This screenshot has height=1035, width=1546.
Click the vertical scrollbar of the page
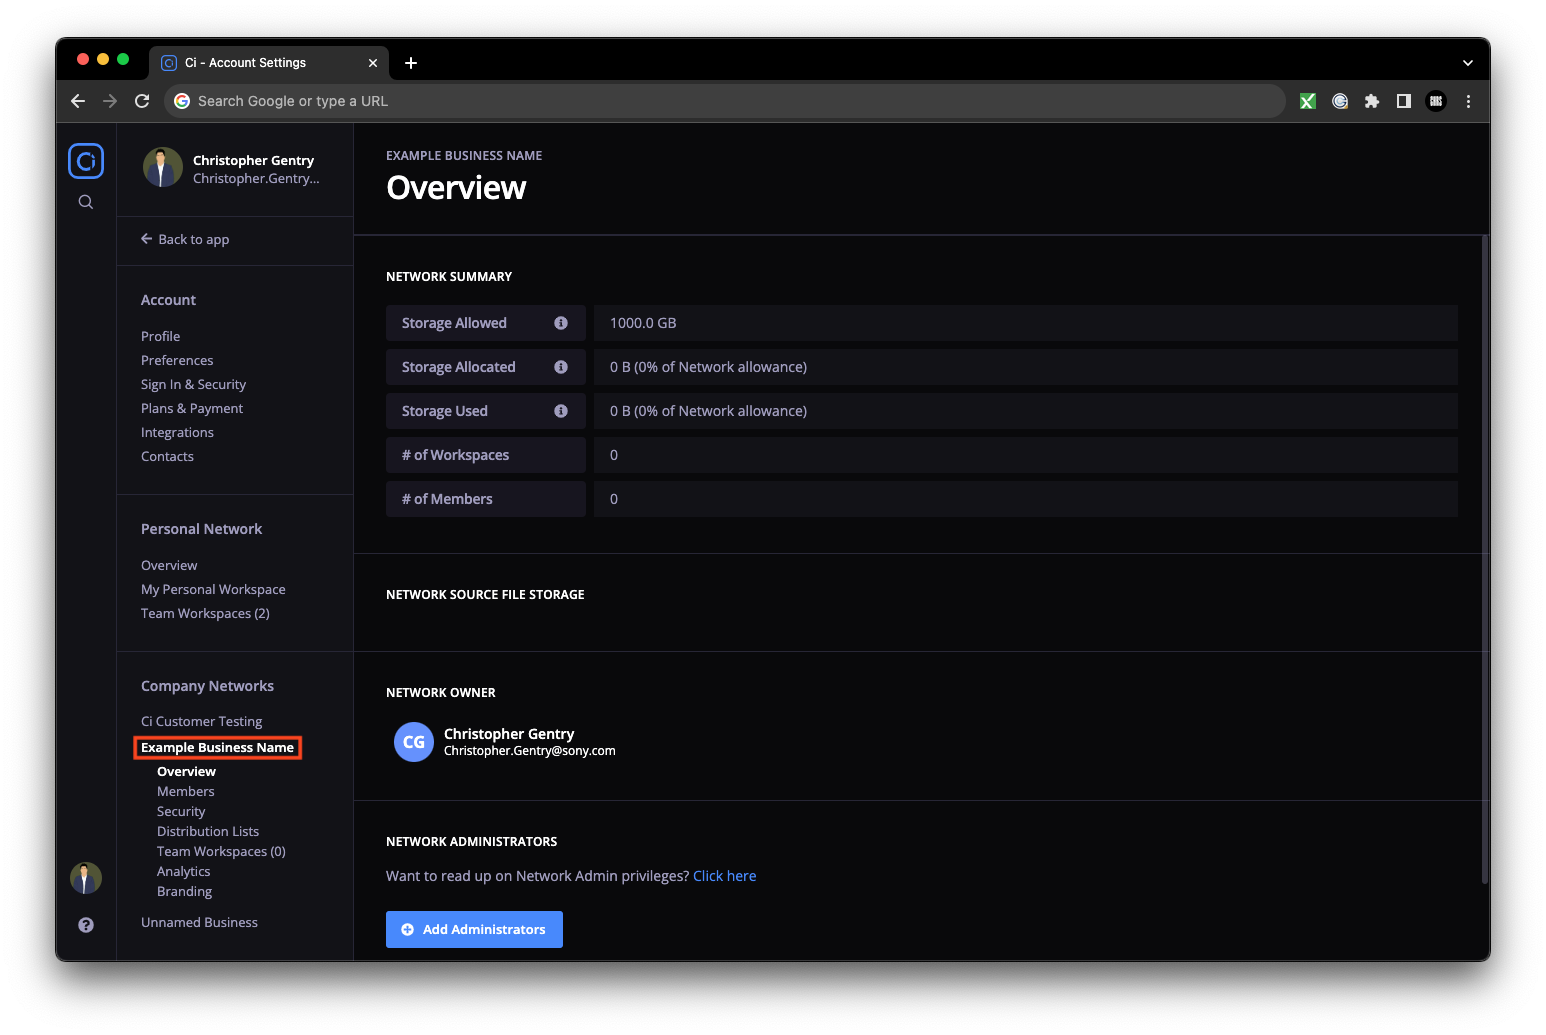pos(1485,560)
